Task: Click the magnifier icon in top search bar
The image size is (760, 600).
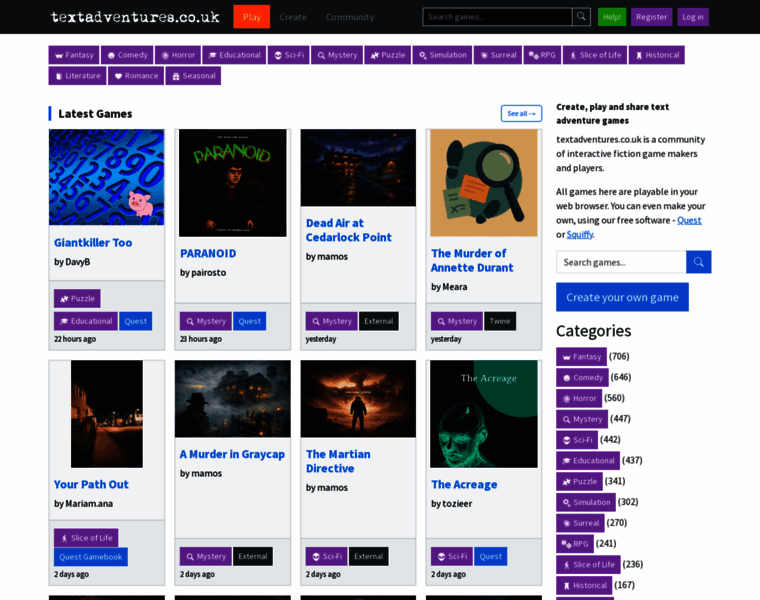Action: [581, 17]
